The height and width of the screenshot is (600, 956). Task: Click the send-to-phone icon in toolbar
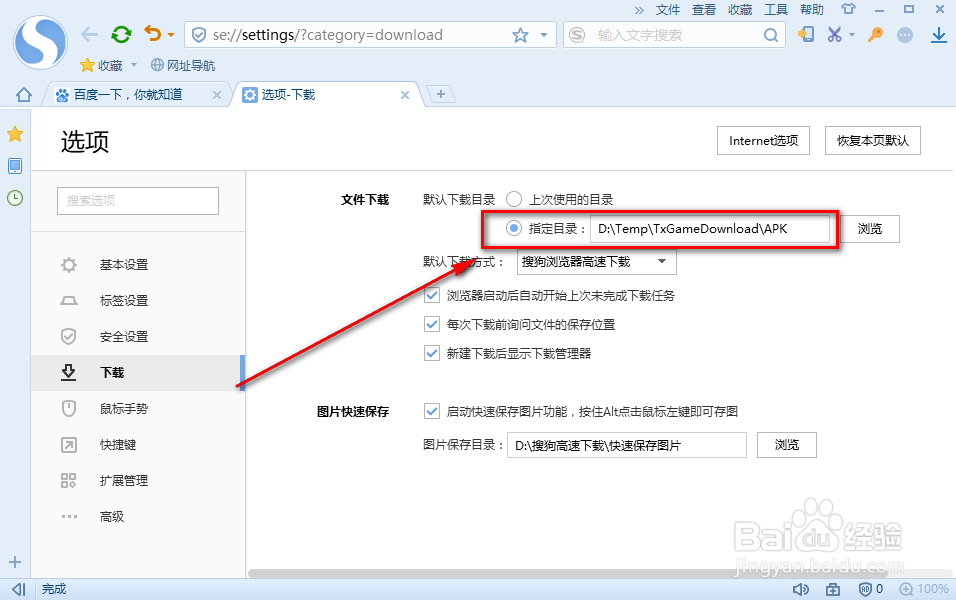(x=806, y=34)
